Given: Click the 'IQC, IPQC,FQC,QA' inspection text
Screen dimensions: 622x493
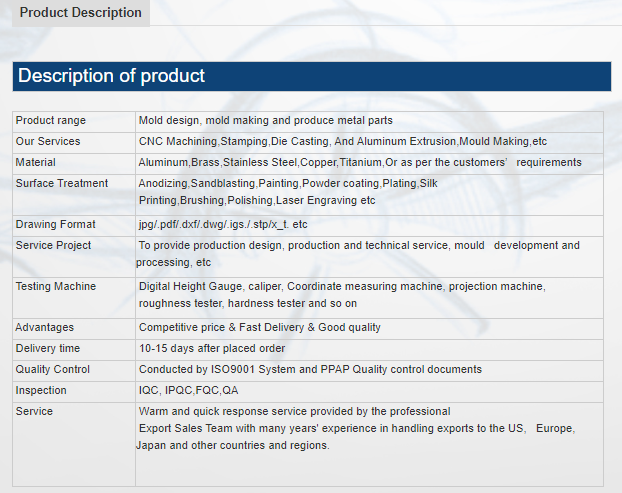Looking at the screenshot, I should 189,391.
